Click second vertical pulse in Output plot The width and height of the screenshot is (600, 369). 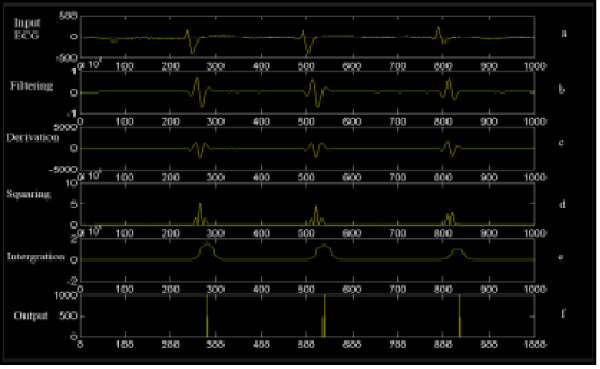tap(324, 316)
